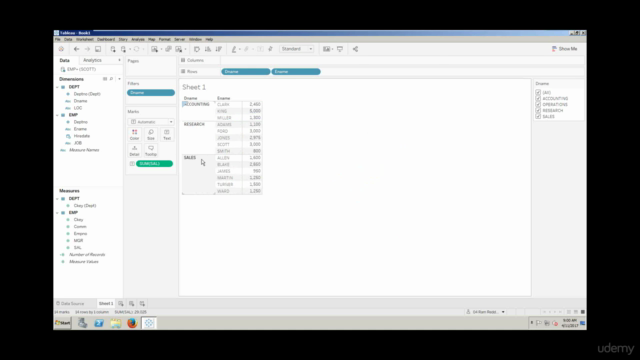
Task: Click the Clear Sheet icon
Action: pos(179,49)
